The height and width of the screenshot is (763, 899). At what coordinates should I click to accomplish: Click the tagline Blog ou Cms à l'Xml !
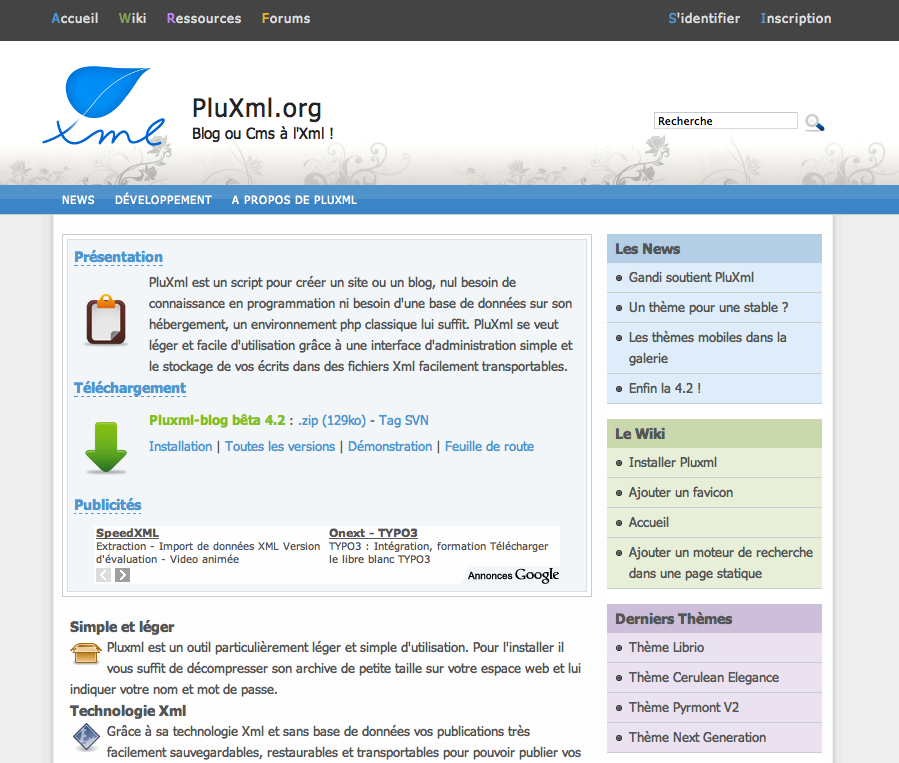tap(263, 134)
